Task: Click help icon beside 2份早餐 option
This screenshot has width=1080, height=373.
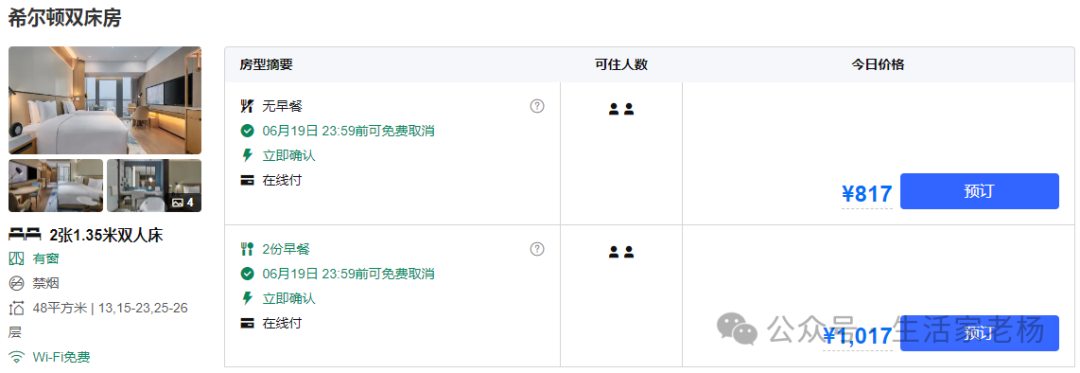Action: click(537, 249)
